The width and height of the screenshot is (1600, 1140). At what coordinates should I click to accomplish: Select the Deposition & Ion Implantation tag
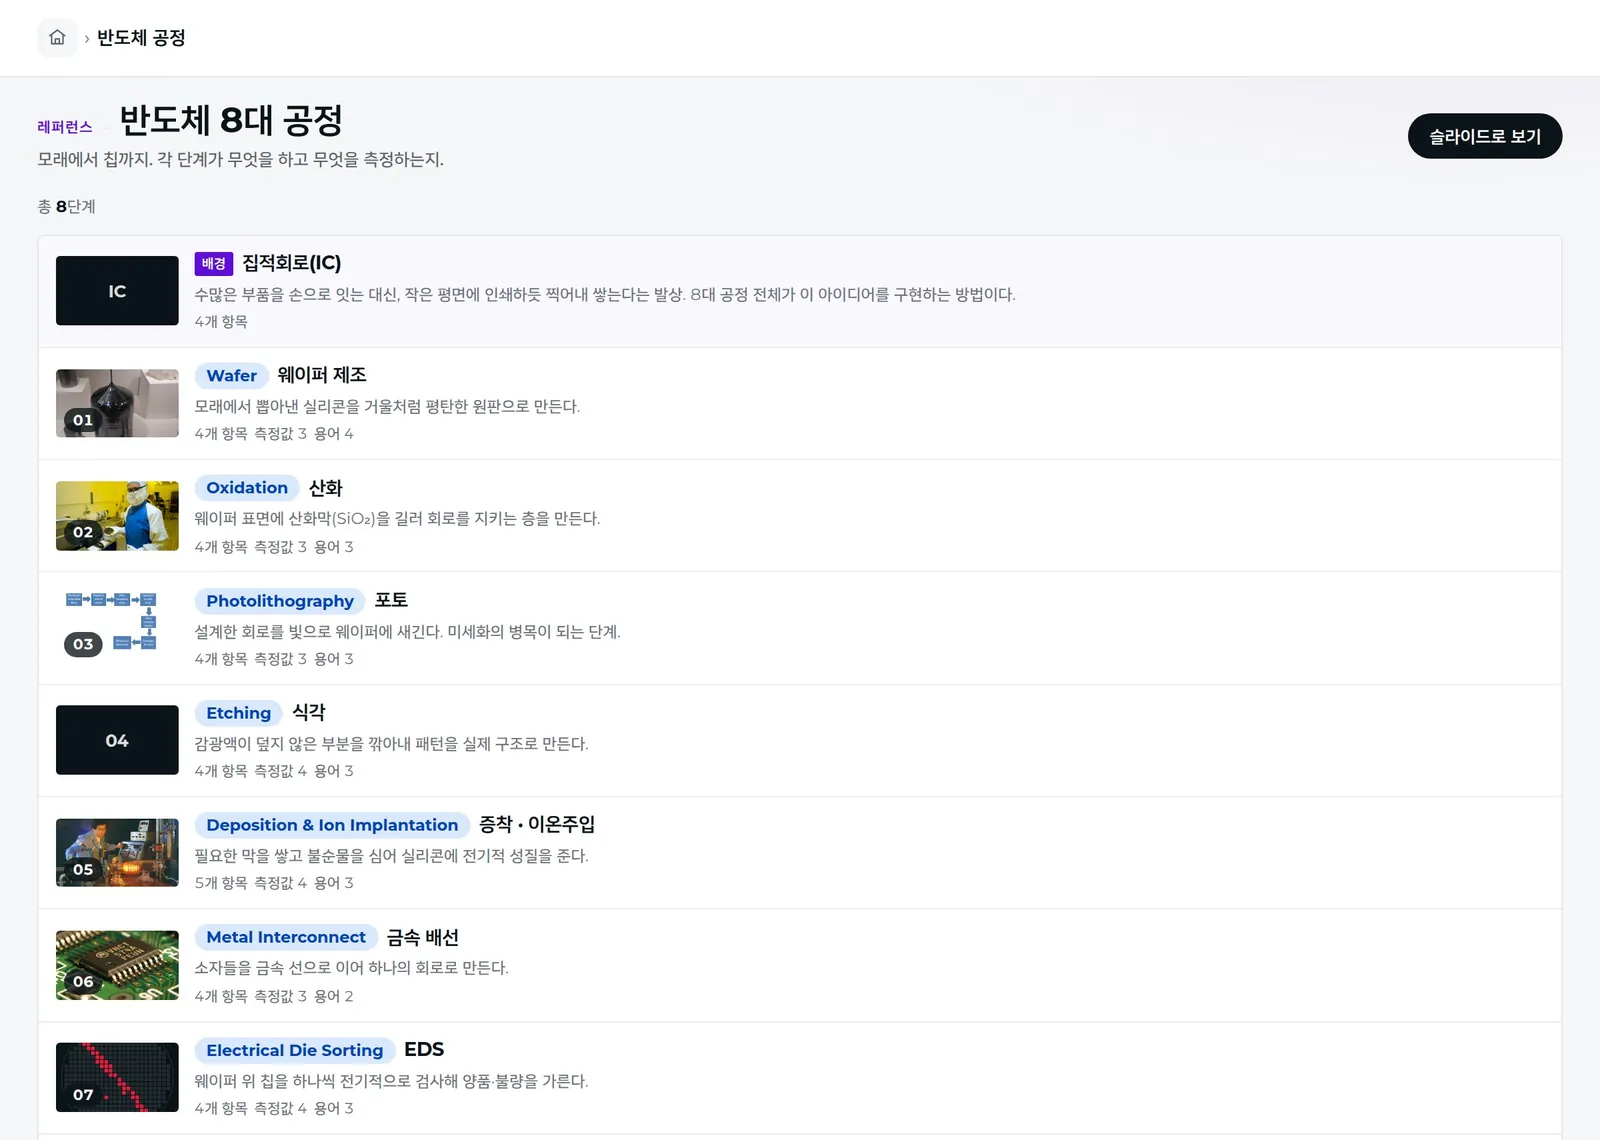[x=332, y=825]
